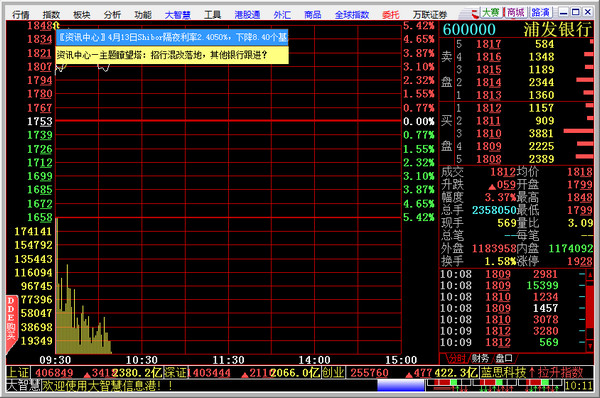
Task: Click the 大赛 button
Action: tap(491, 13)
